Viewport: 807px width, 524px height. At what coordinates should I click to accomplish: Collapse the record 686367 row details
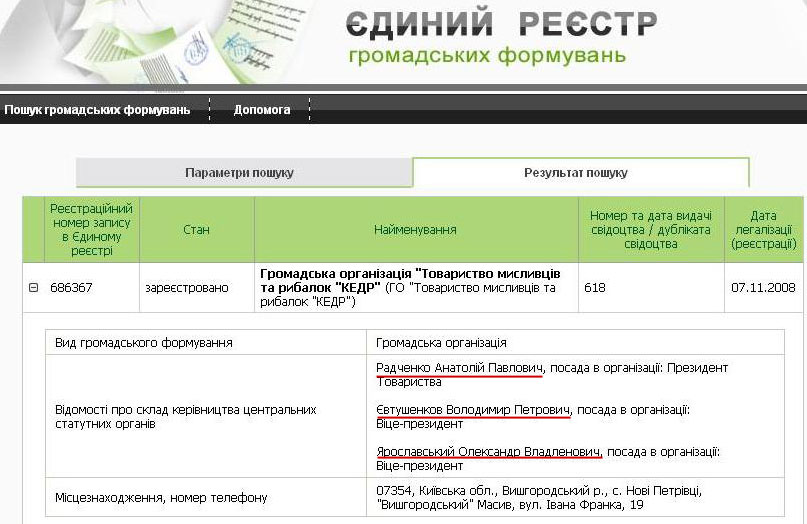[x=33, y=288]
